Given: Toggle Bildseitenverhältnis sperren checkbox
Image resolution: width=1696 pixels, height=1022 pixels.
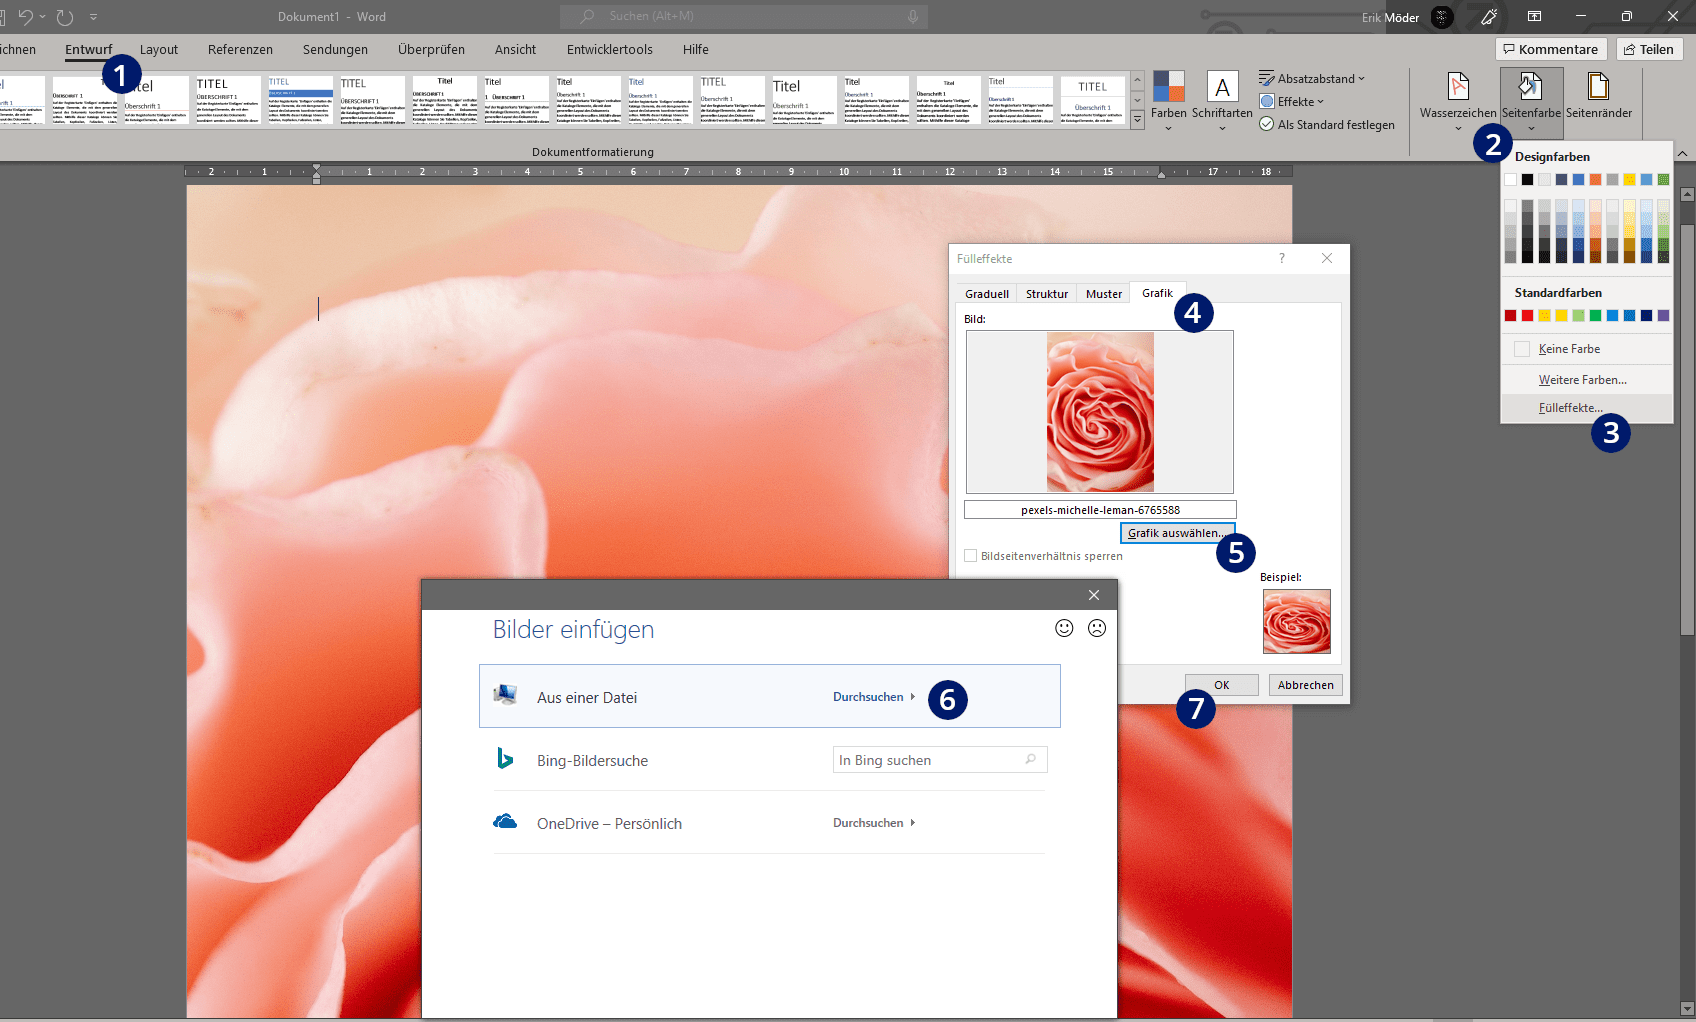Looking at the screenshot, I should click(971, 556).
